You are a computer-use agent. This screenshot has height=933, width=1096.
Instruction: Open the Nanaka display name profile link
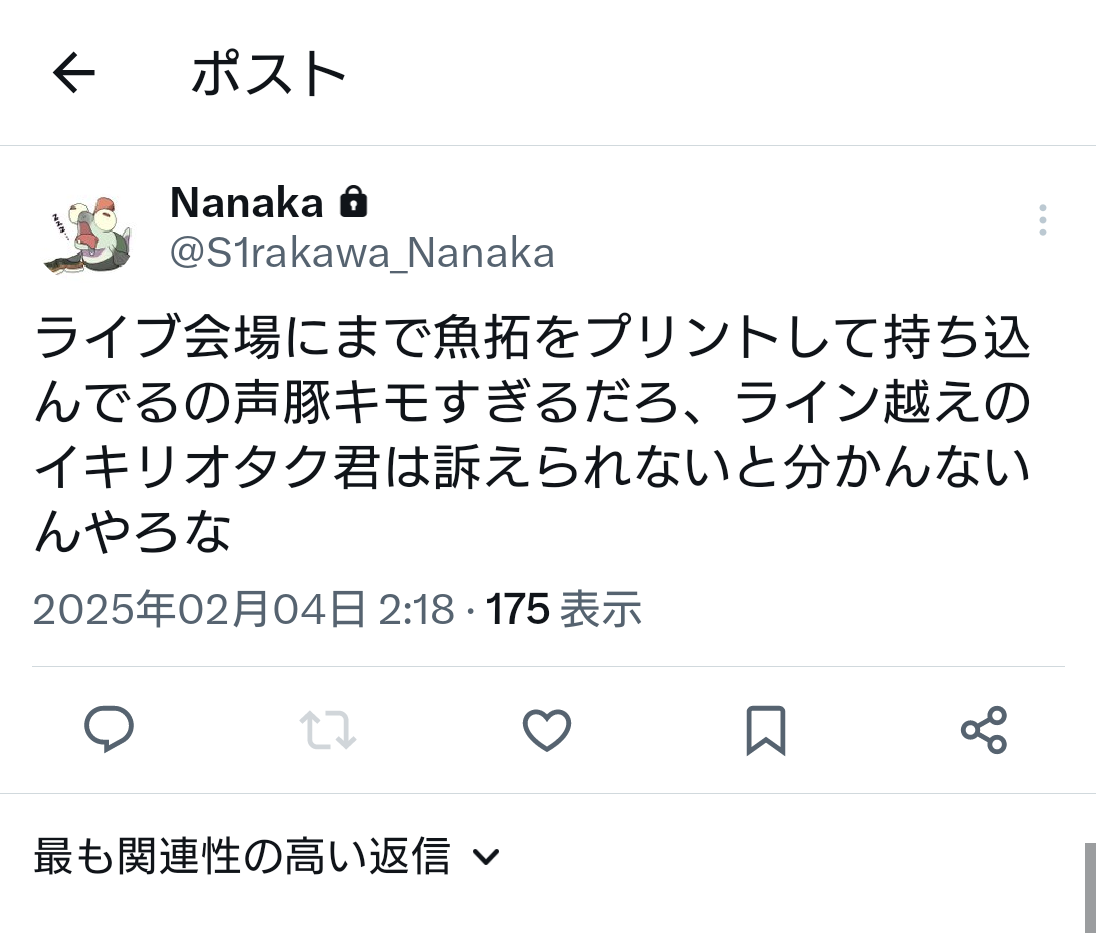point(247,203)
